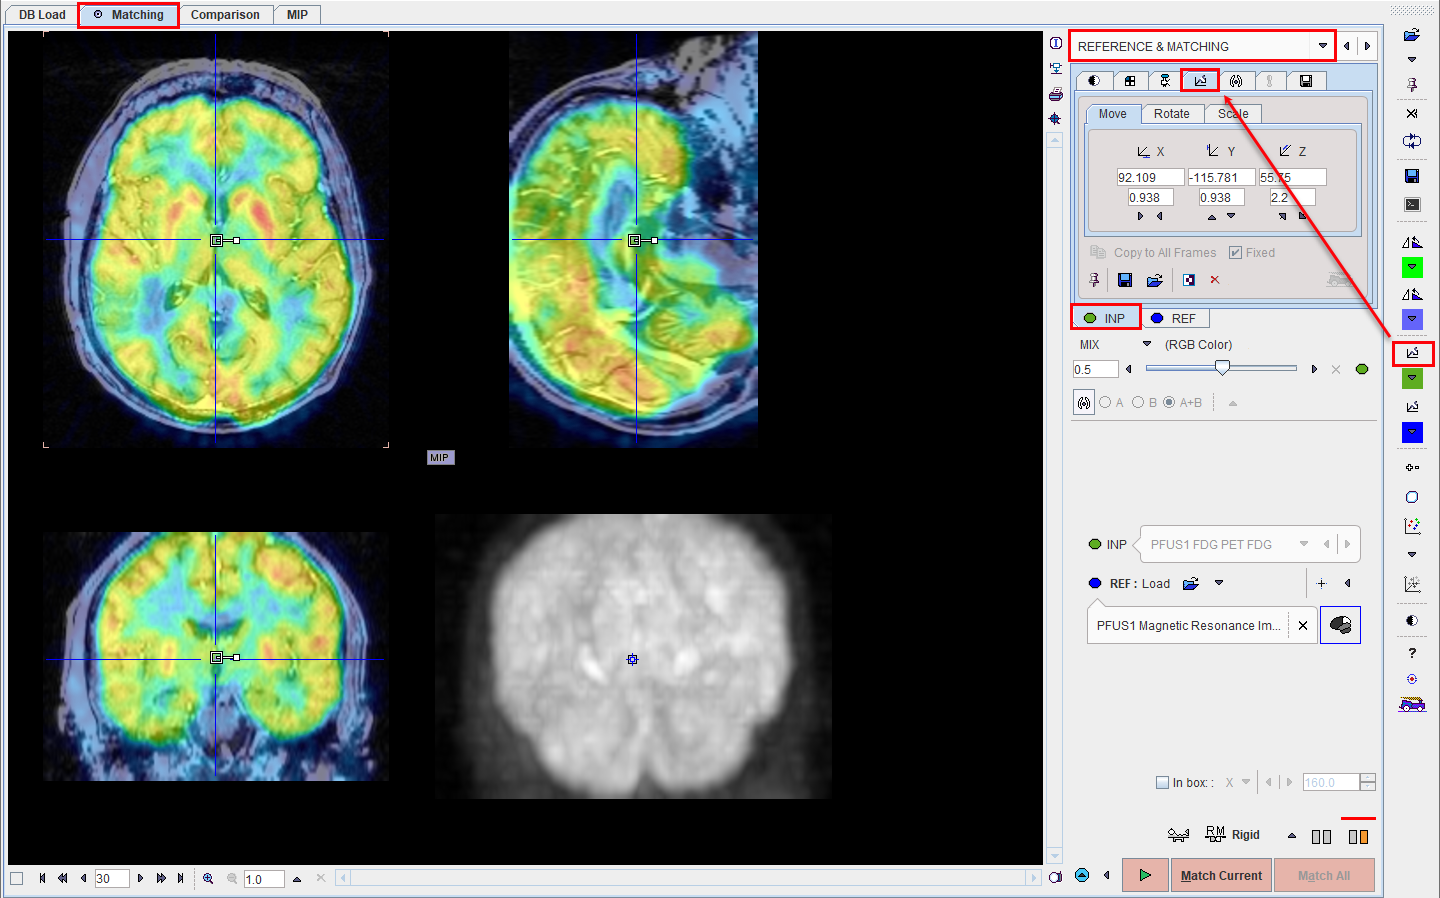Screen dimensions: 1440x898
Task: Toggle the In box checkbox
Action: click(1162, 783)
